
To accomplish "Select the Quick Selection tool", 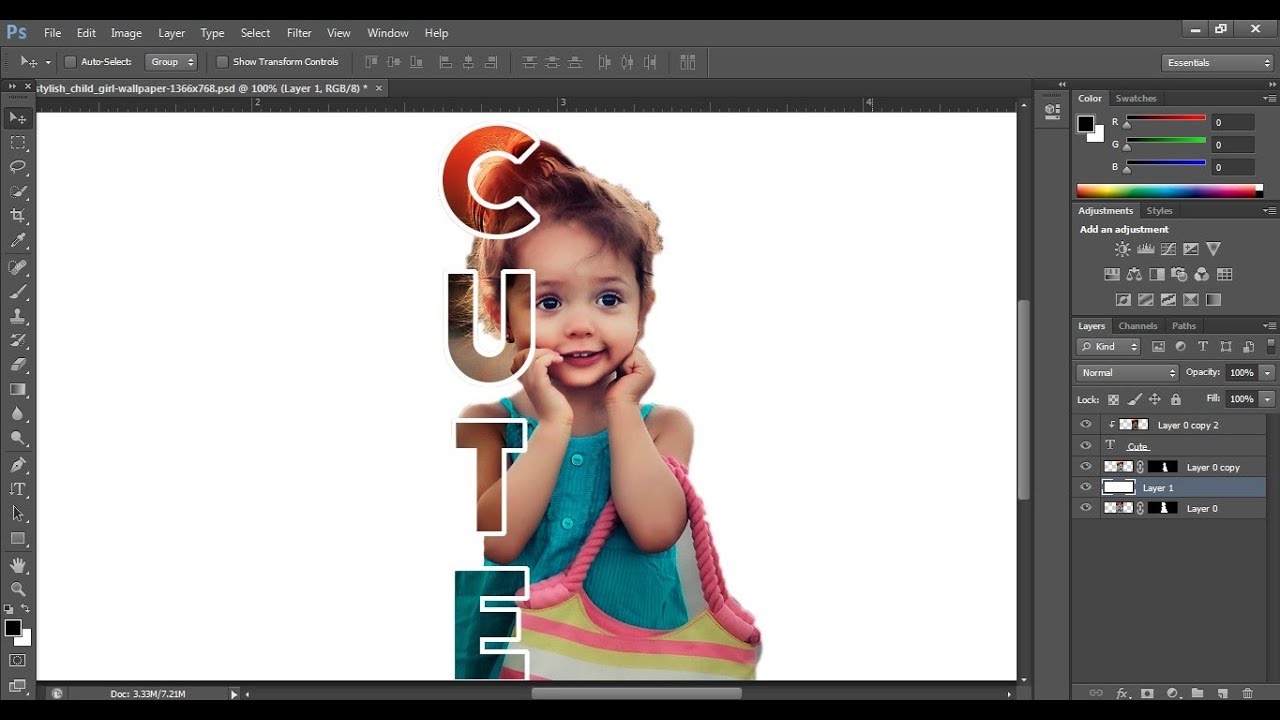I will (18, 192).
